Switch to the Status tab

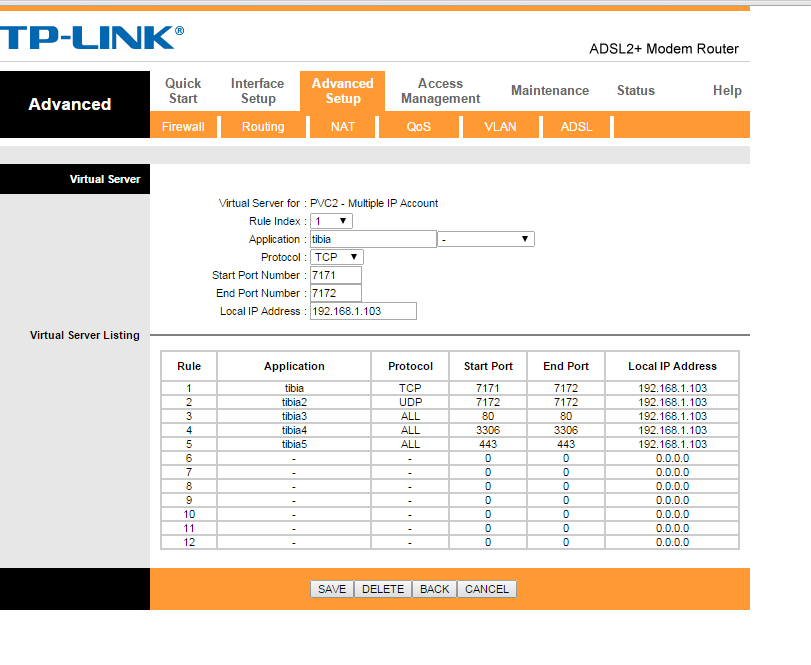tap(636, 90)
